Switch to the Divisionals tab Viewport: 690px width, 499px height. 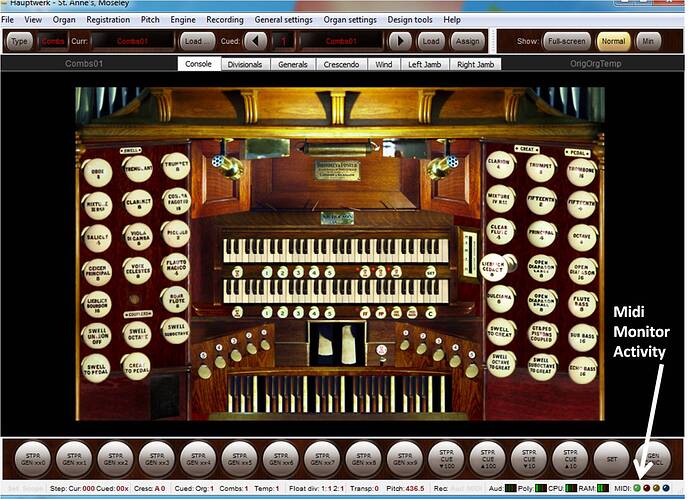pos(245,64)
